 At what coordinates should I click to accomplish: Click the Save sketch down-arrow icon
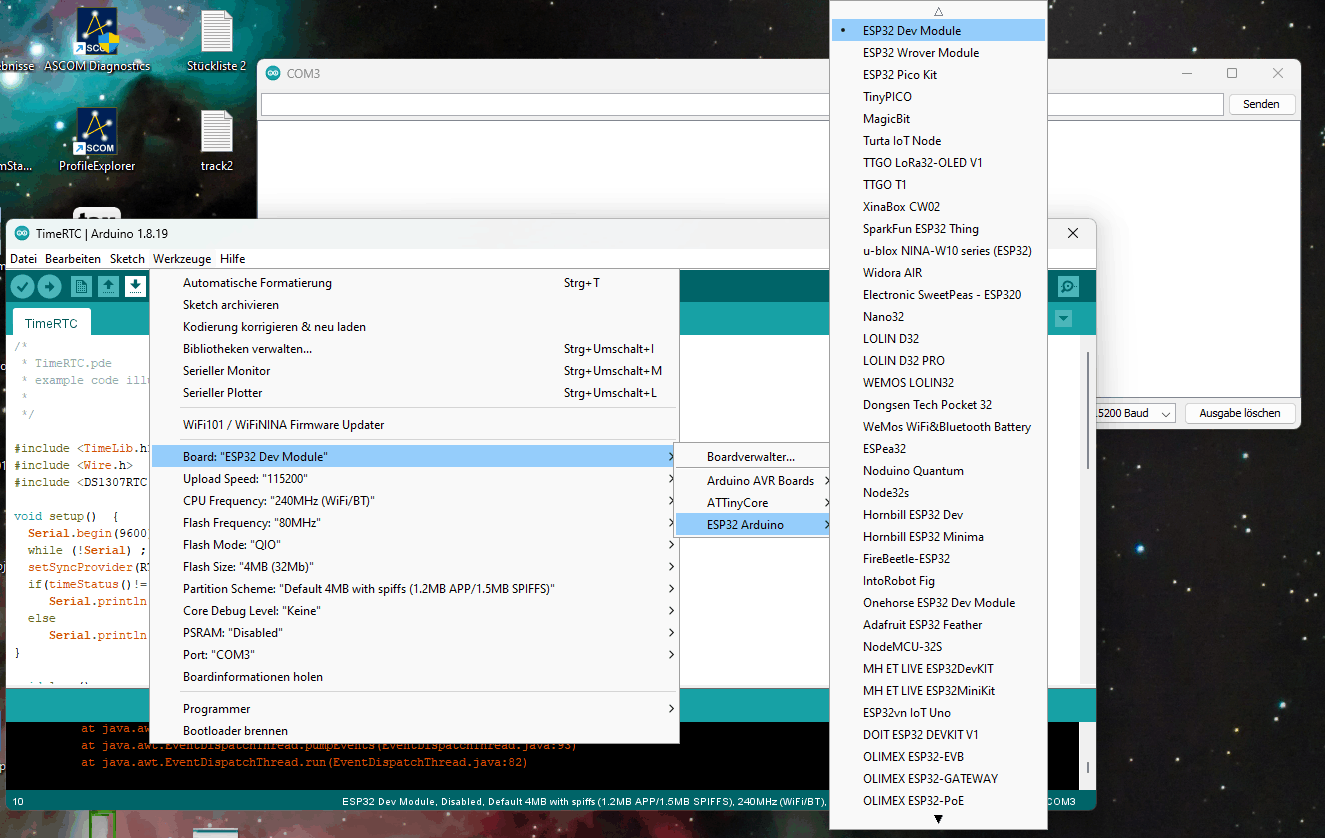click(135, 288)
